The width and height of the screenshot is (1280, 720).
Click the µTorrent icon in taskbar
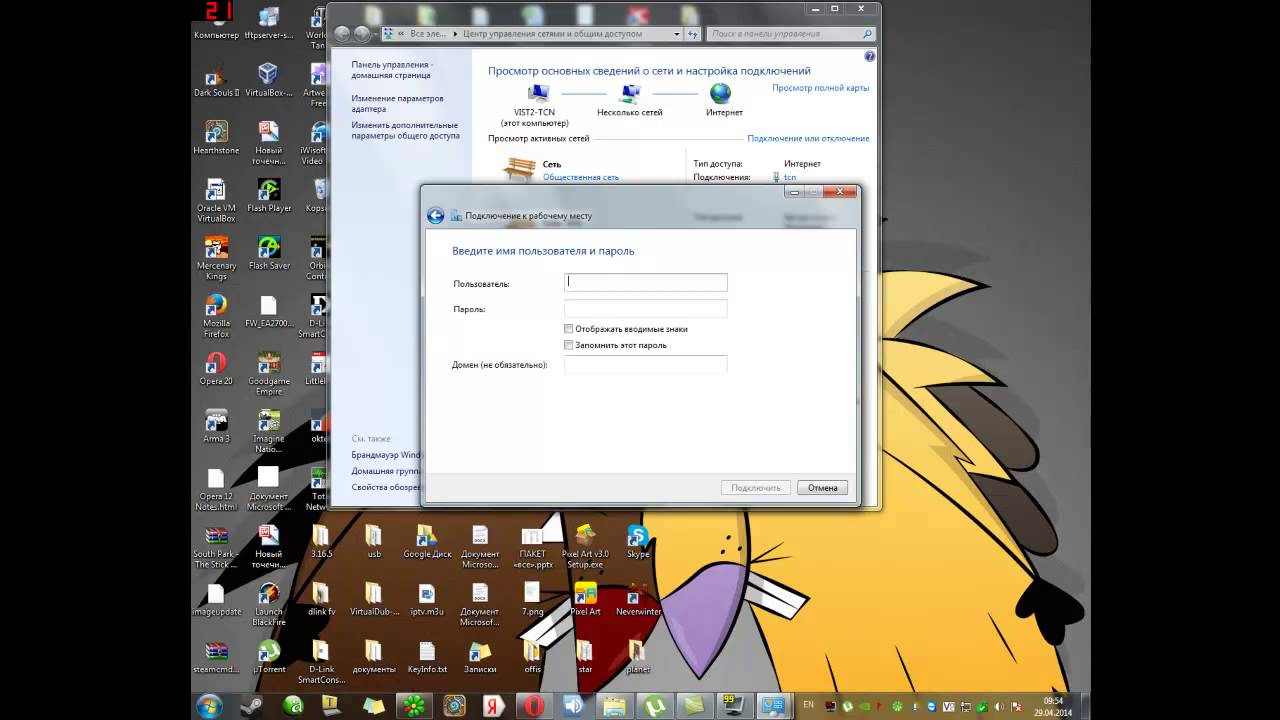[654, 706]
